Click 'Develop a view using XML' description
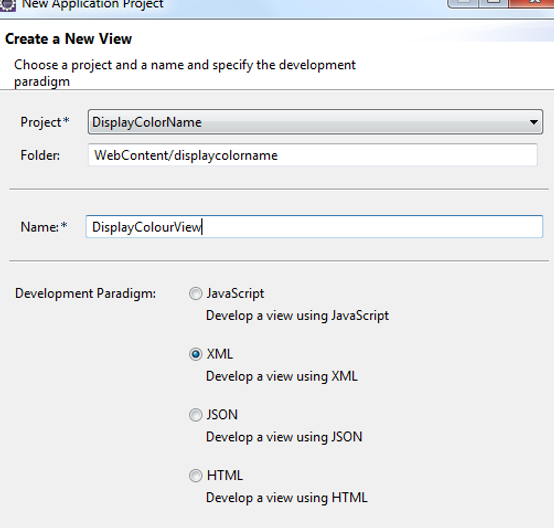This screenshot has width=554, height=528. tap(282, 376)
